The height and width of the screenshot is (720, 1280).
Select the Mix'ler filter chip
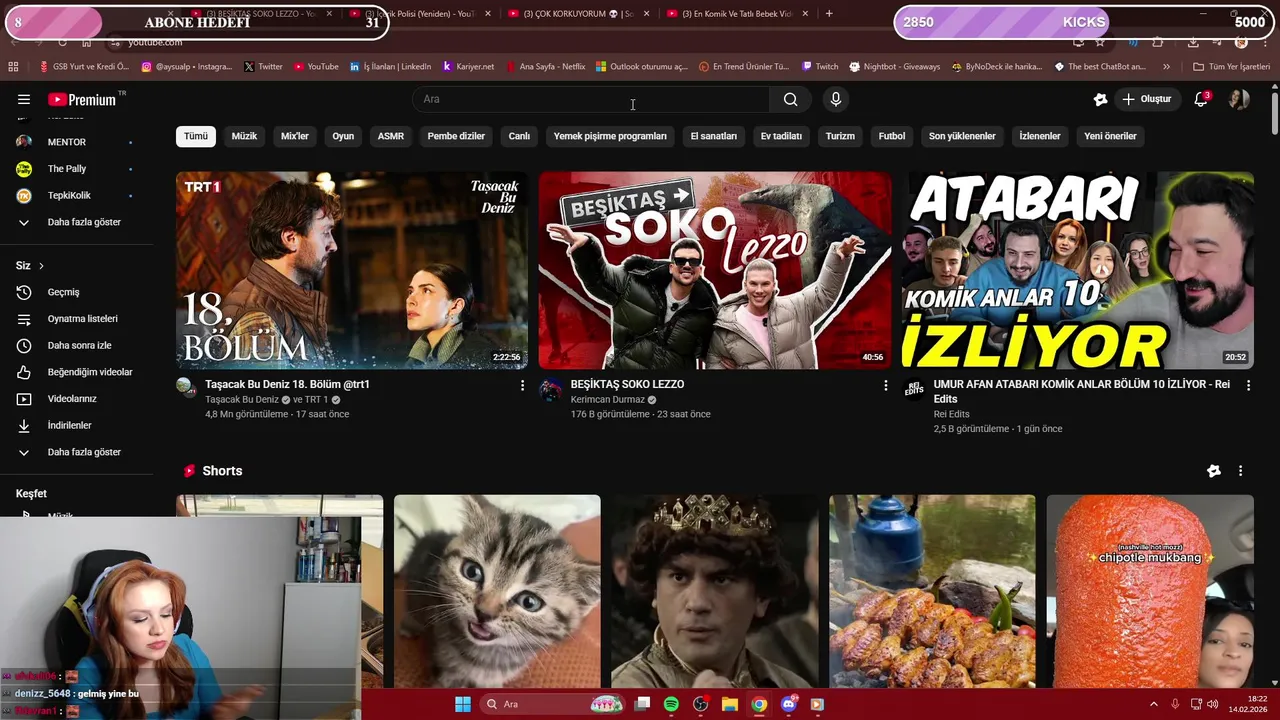[x=295, y=136]
